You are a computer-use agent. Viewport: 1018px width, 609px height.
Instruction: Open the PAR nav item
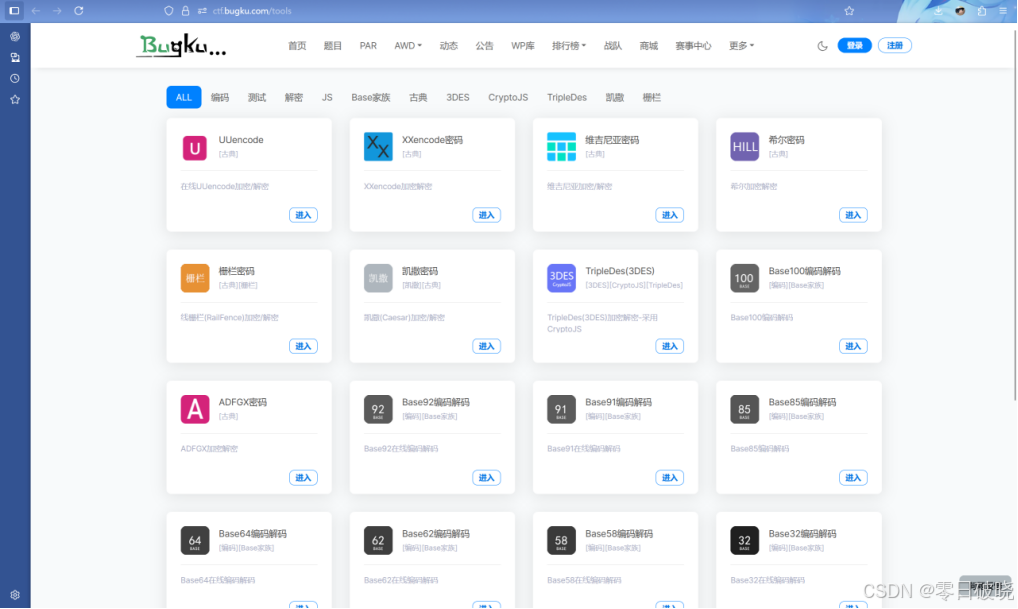(368, 45)
